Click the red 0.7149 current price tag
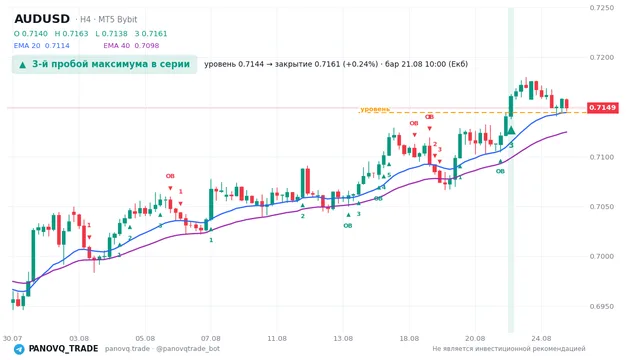The width and height of the screenshot is (640, 360). pyautogui.click(x=602, y=108)
